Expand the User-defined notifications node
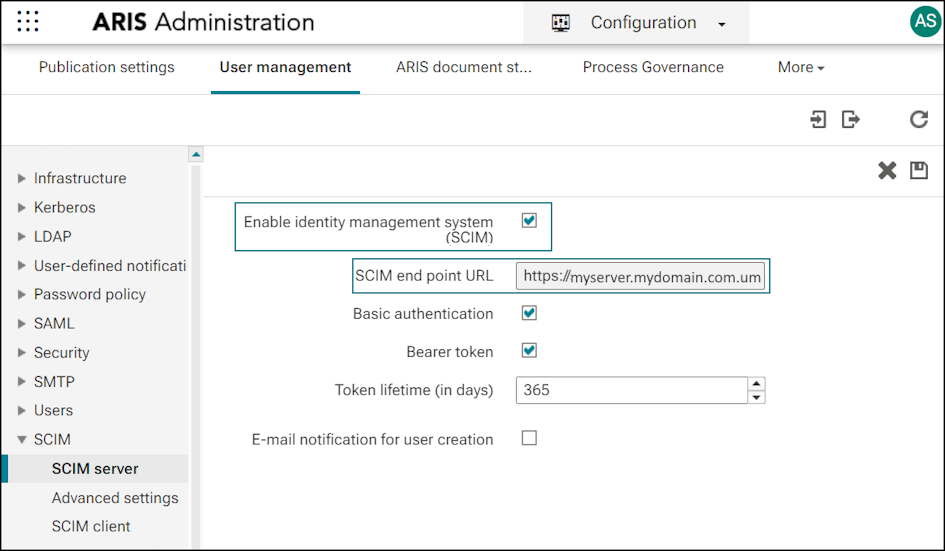The width and height of the screenshot is (945, 551). click(22, 265)
